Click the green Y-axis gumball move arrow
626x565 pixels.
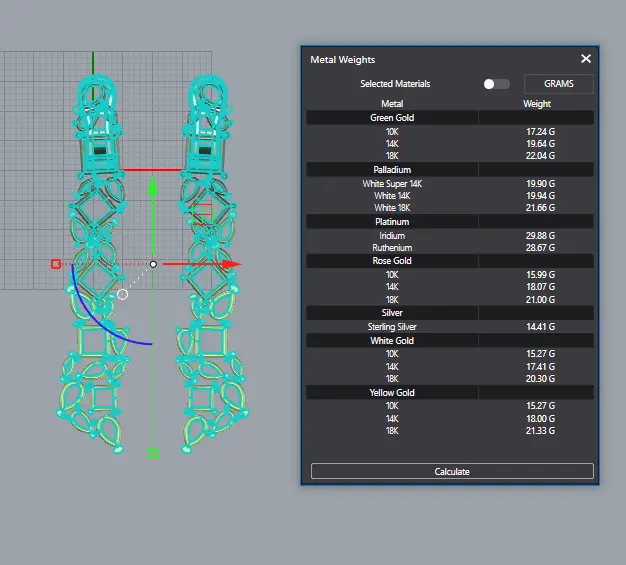152,187
